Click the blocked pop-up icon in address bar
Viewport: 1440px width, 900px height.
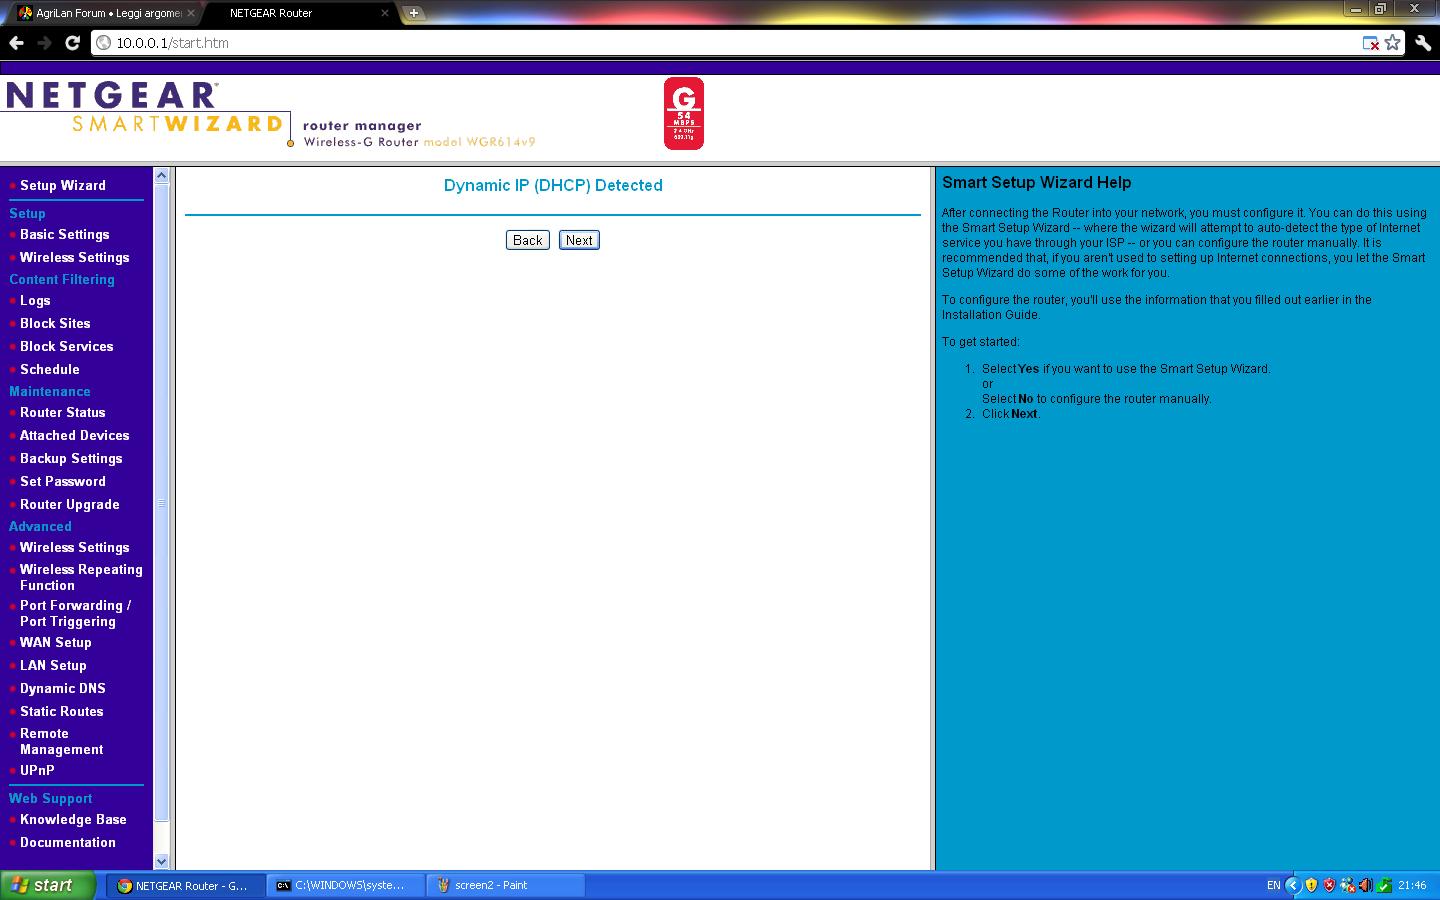pyautogui.click(x=1371, y=43)
